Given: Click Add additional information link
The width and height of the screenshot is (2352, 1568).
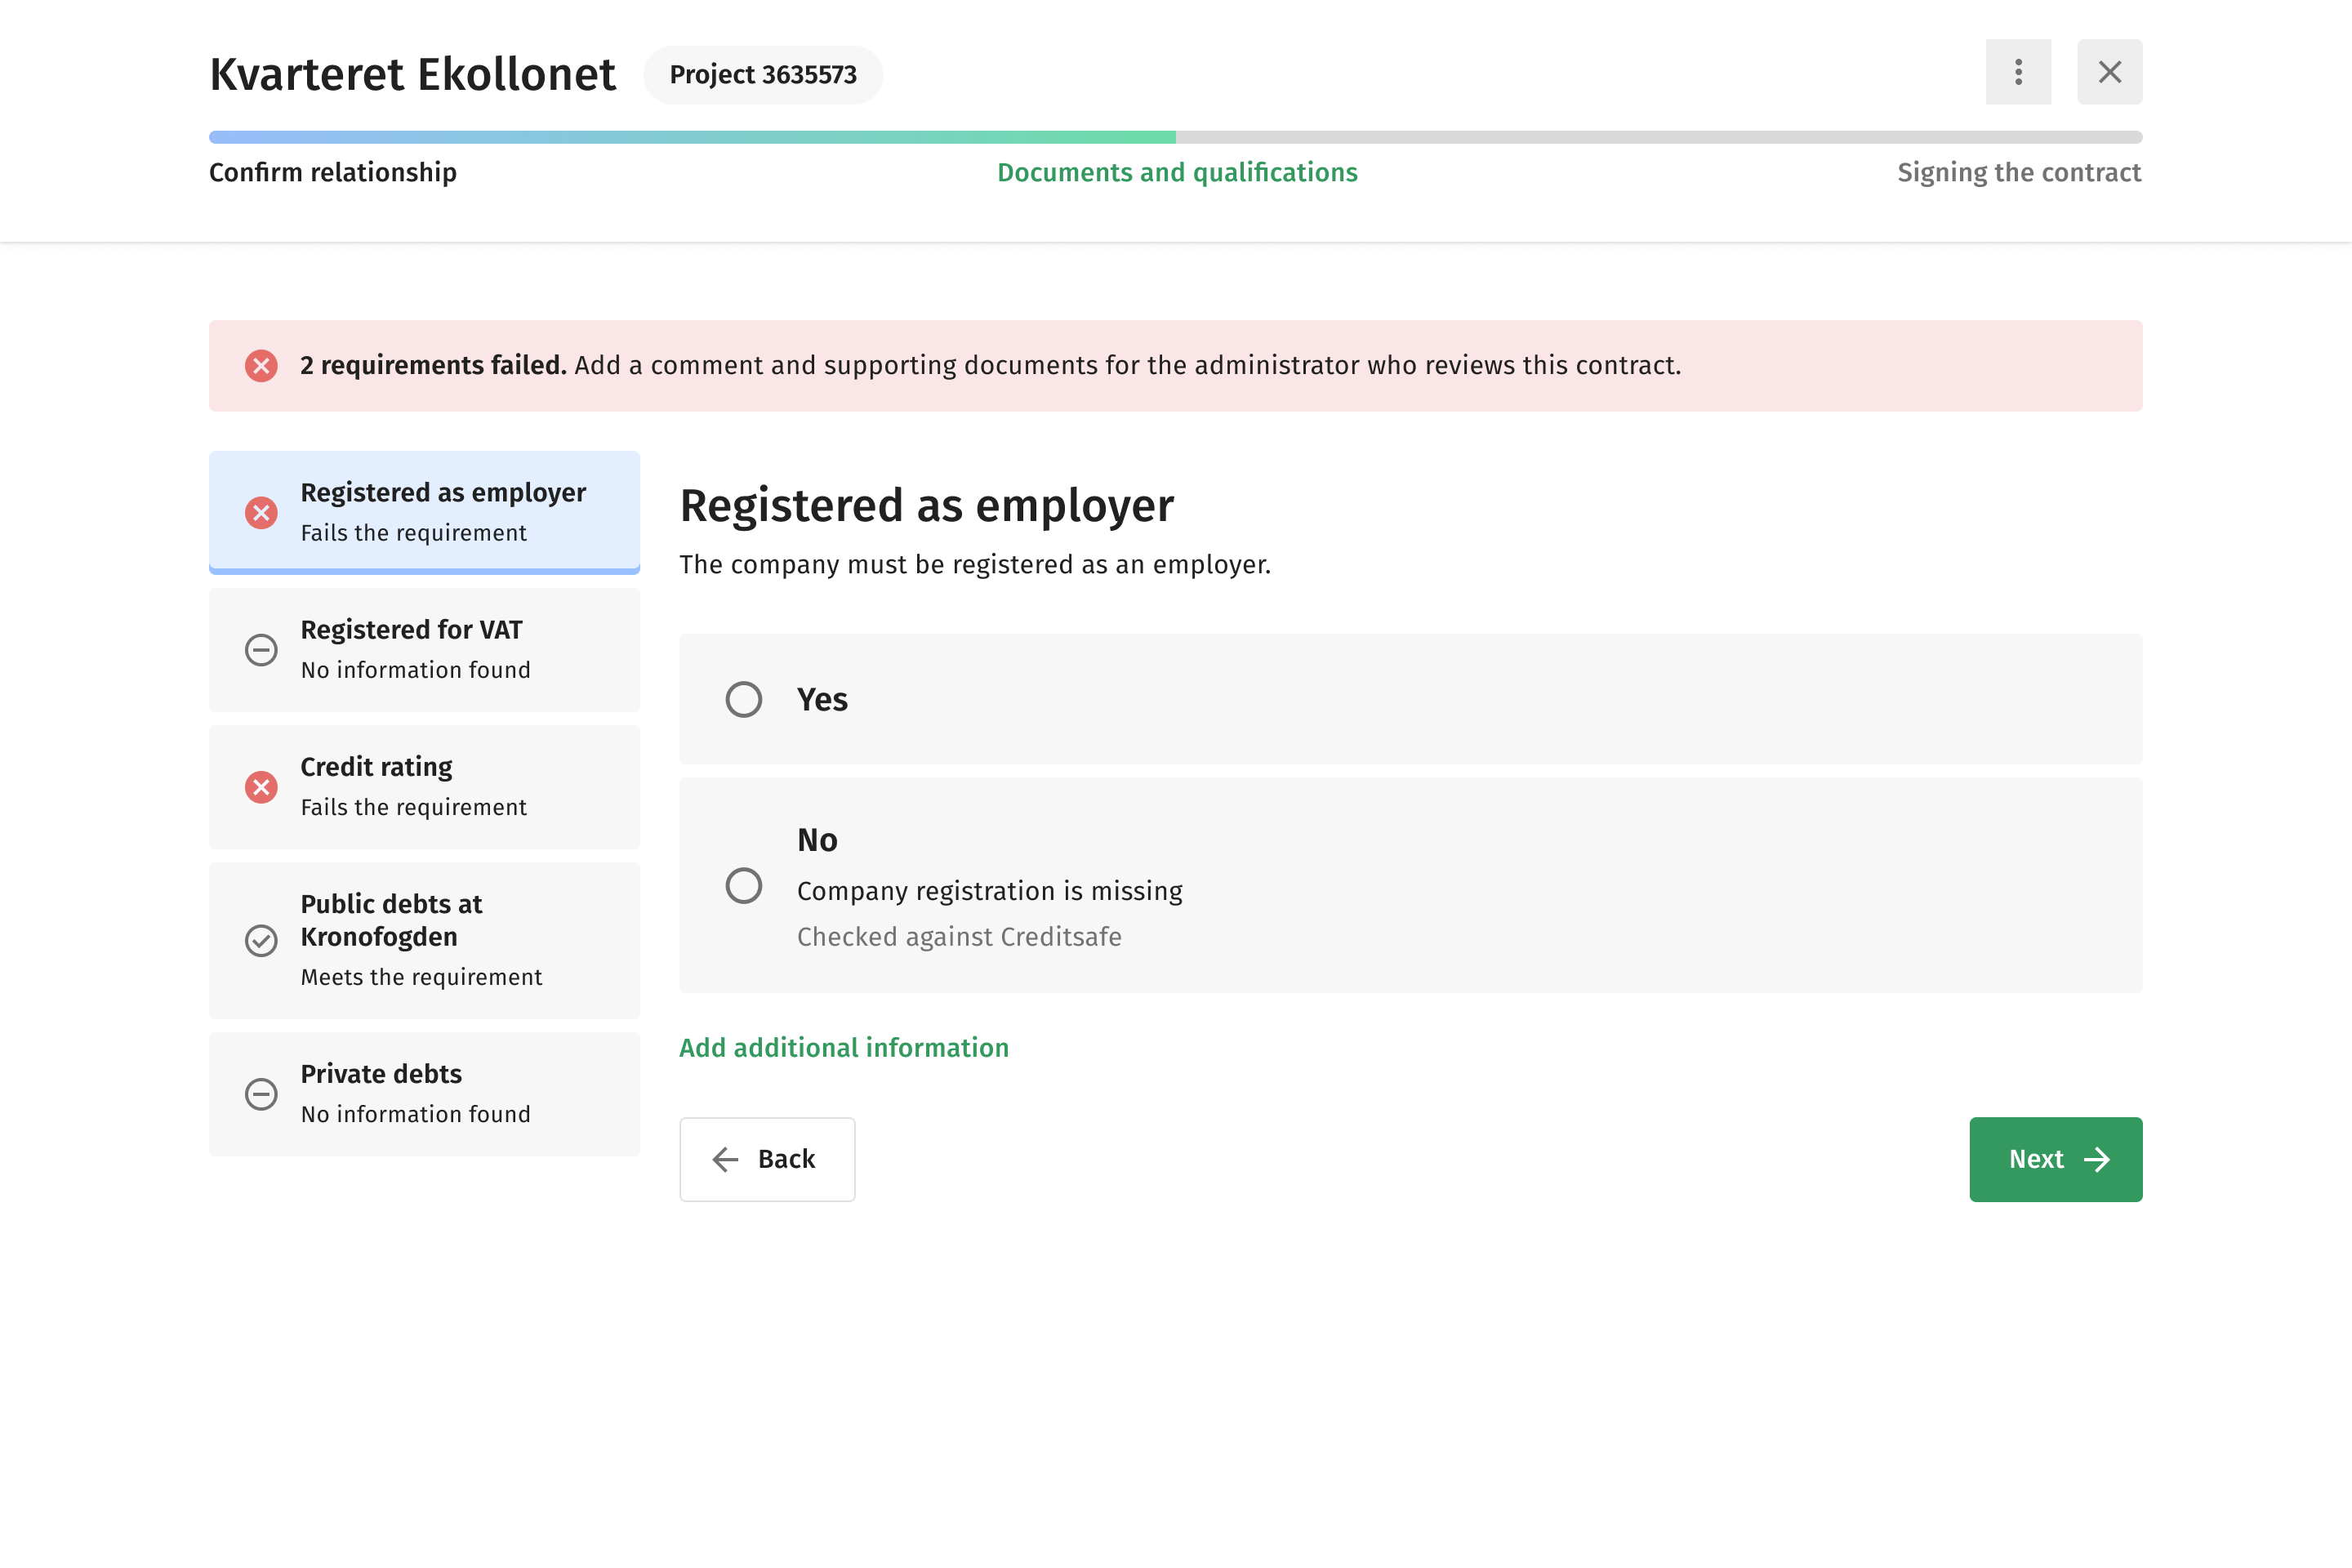Looking at the screenshot, I should 844,1048.
